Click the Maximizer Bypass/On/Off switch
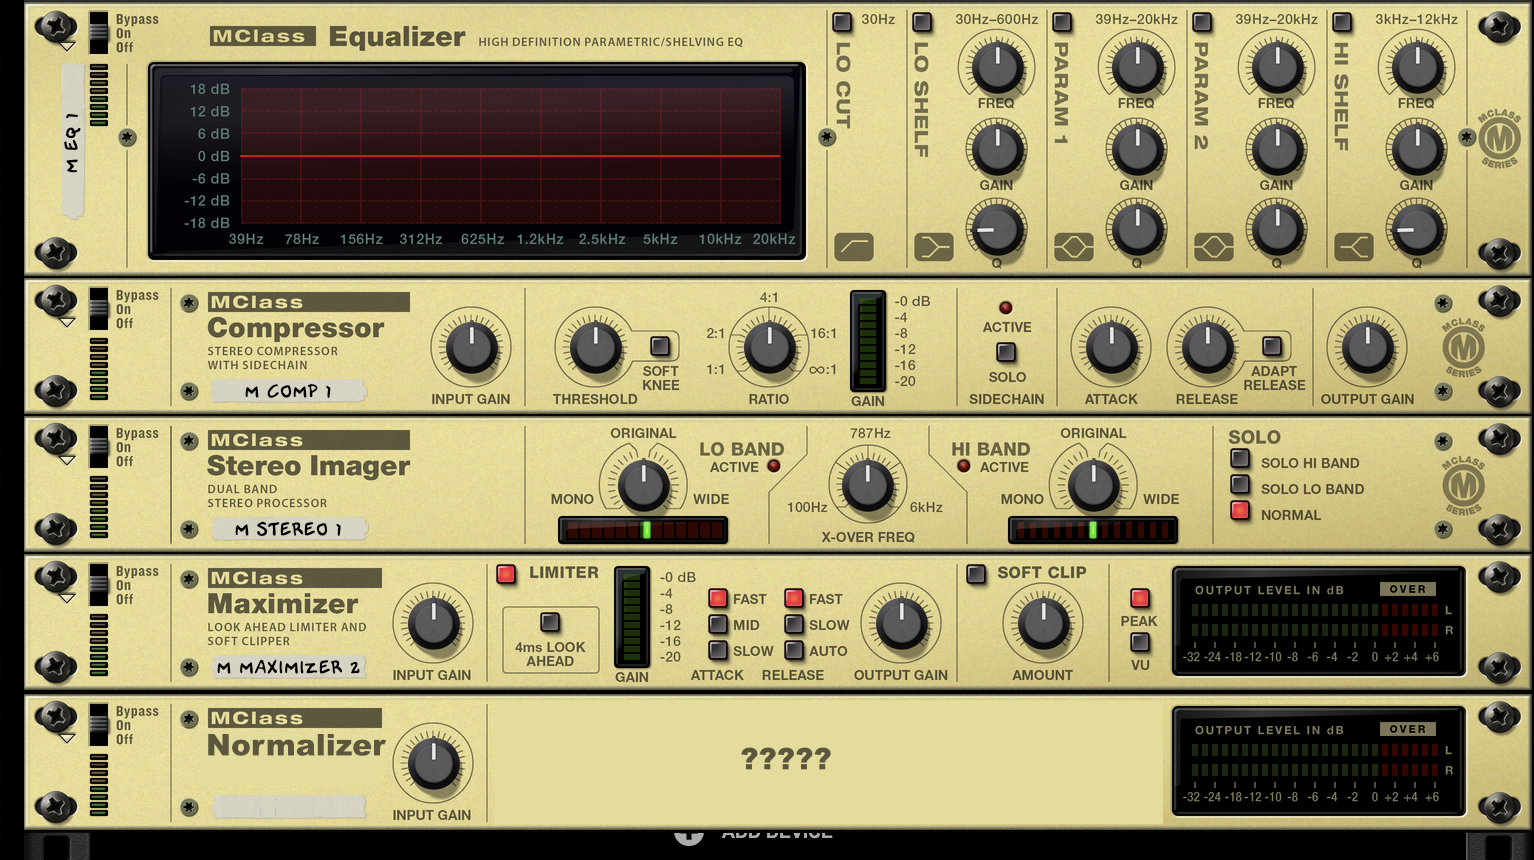The height and width of the screenshot is (860, 1534). 98,585
